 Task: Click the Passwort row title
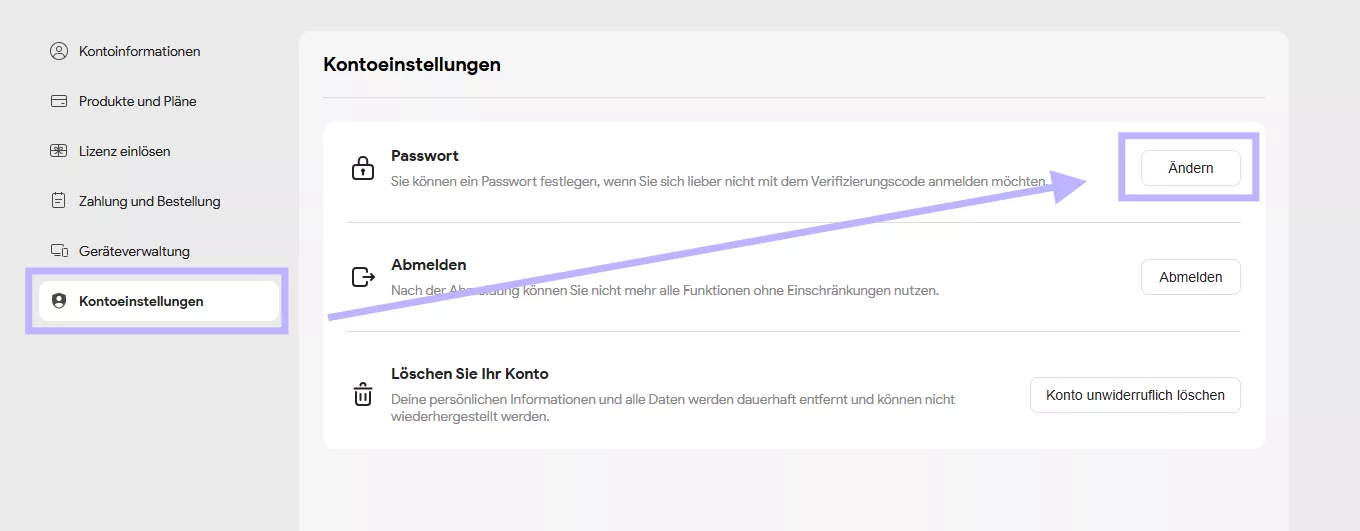pos(425,156)
